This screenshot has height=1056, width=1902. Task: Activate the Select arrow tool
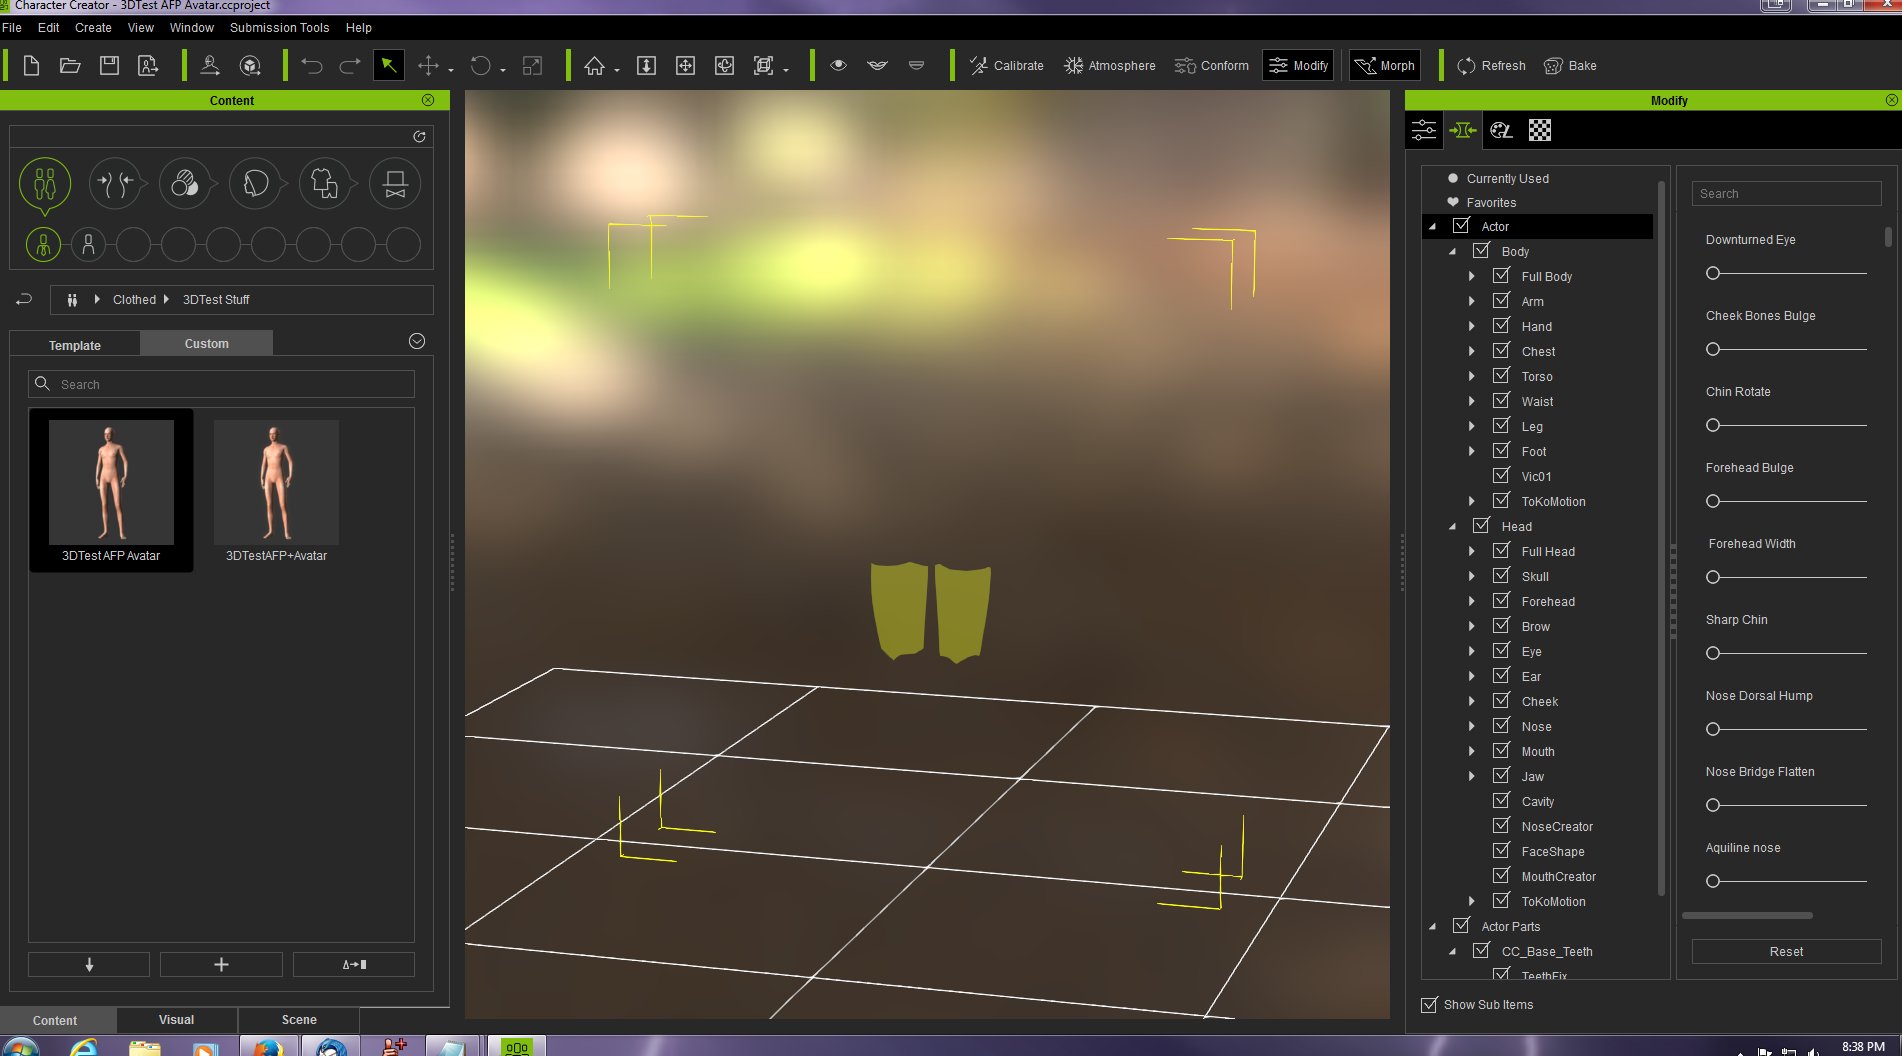pos(388,66)
